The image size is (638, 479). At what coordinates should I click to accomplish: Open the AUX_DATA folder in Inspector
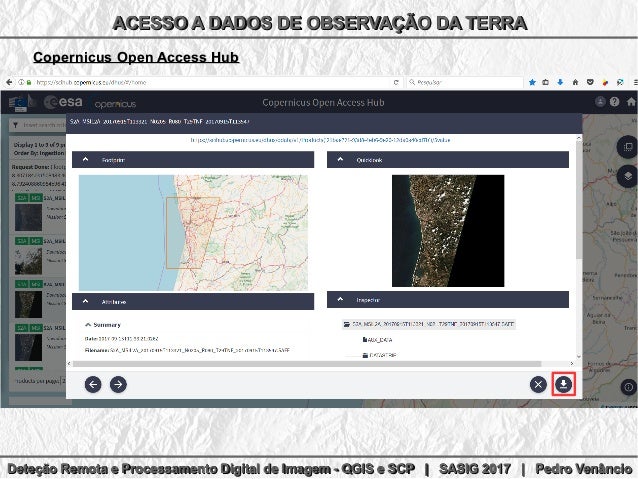tap(377, 339)
